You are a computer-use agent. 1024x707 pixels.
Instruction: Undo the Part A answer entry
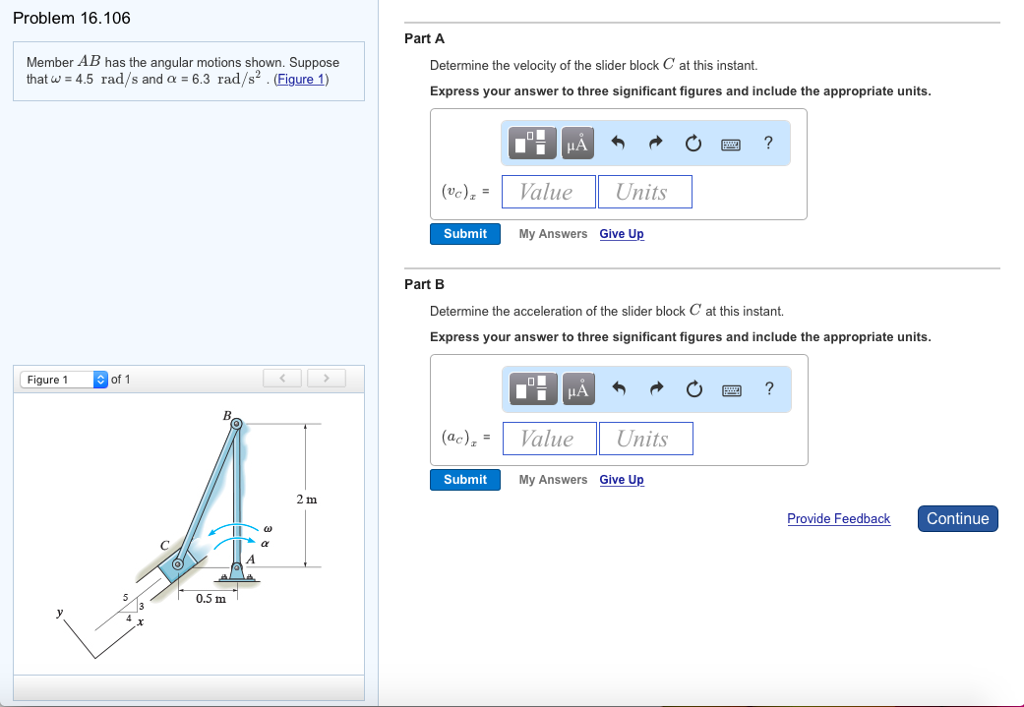(x=618, y=142)
